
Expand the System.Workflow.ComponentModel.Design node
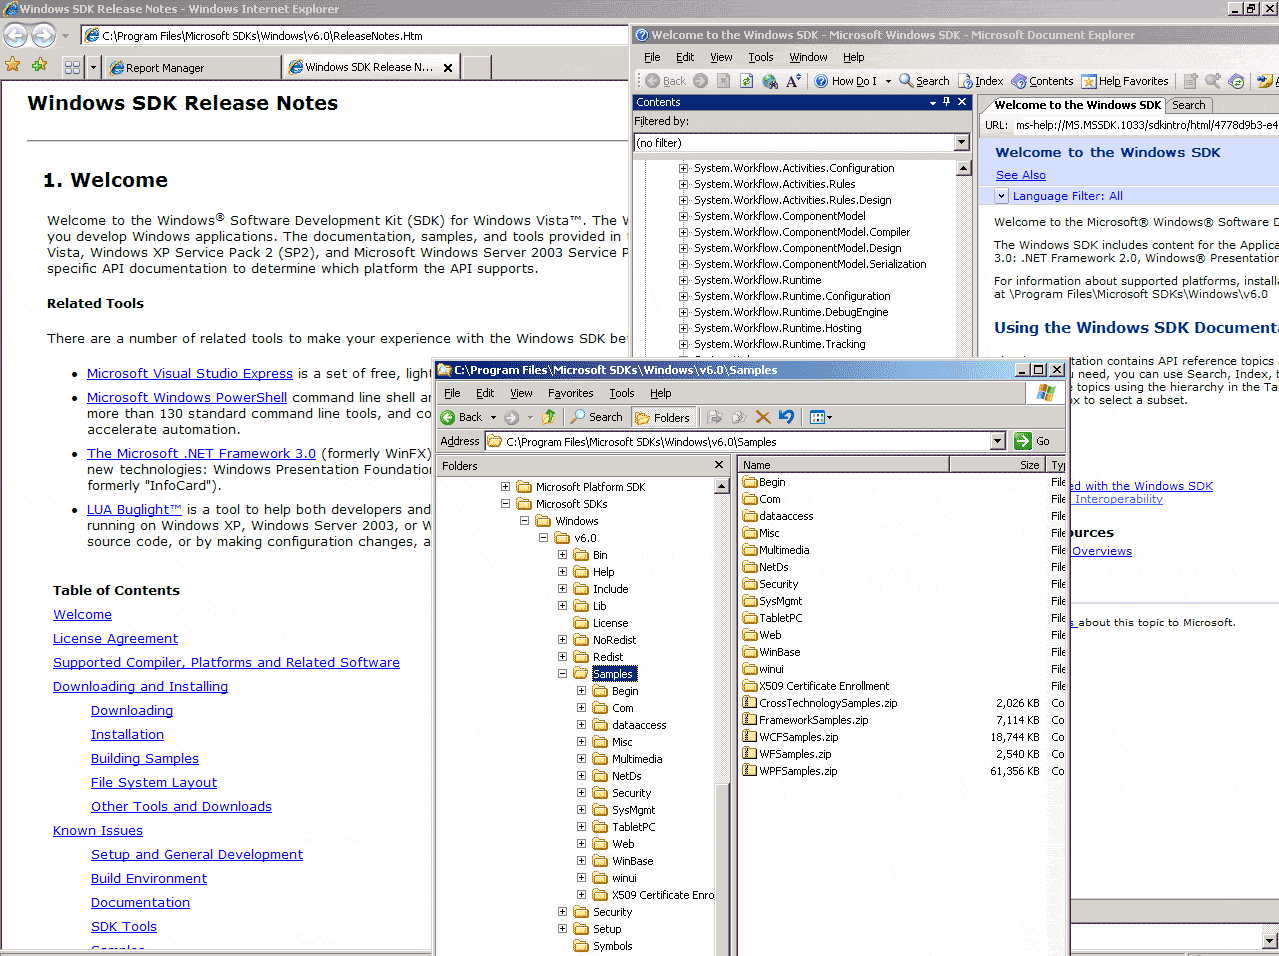pos(684,248)
